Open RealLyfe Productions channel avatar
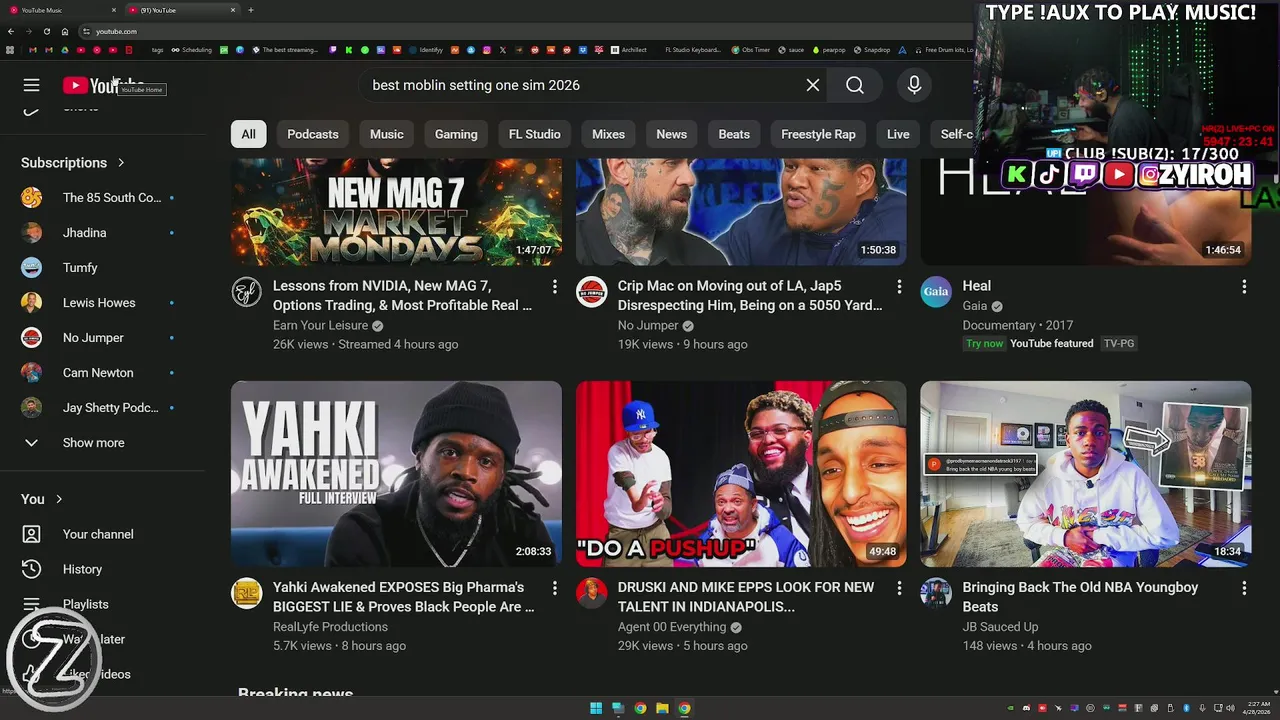Viewport: 1280px width, 720px height. [247, 593]
